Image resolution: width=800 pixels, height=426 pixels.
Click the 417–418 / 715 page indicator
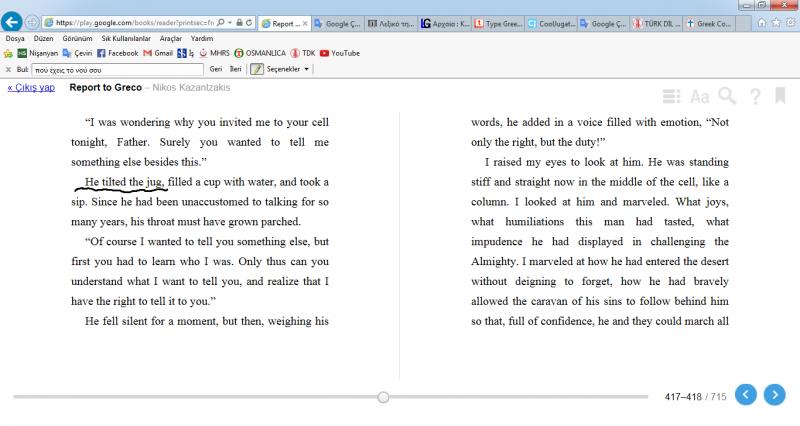695,396
